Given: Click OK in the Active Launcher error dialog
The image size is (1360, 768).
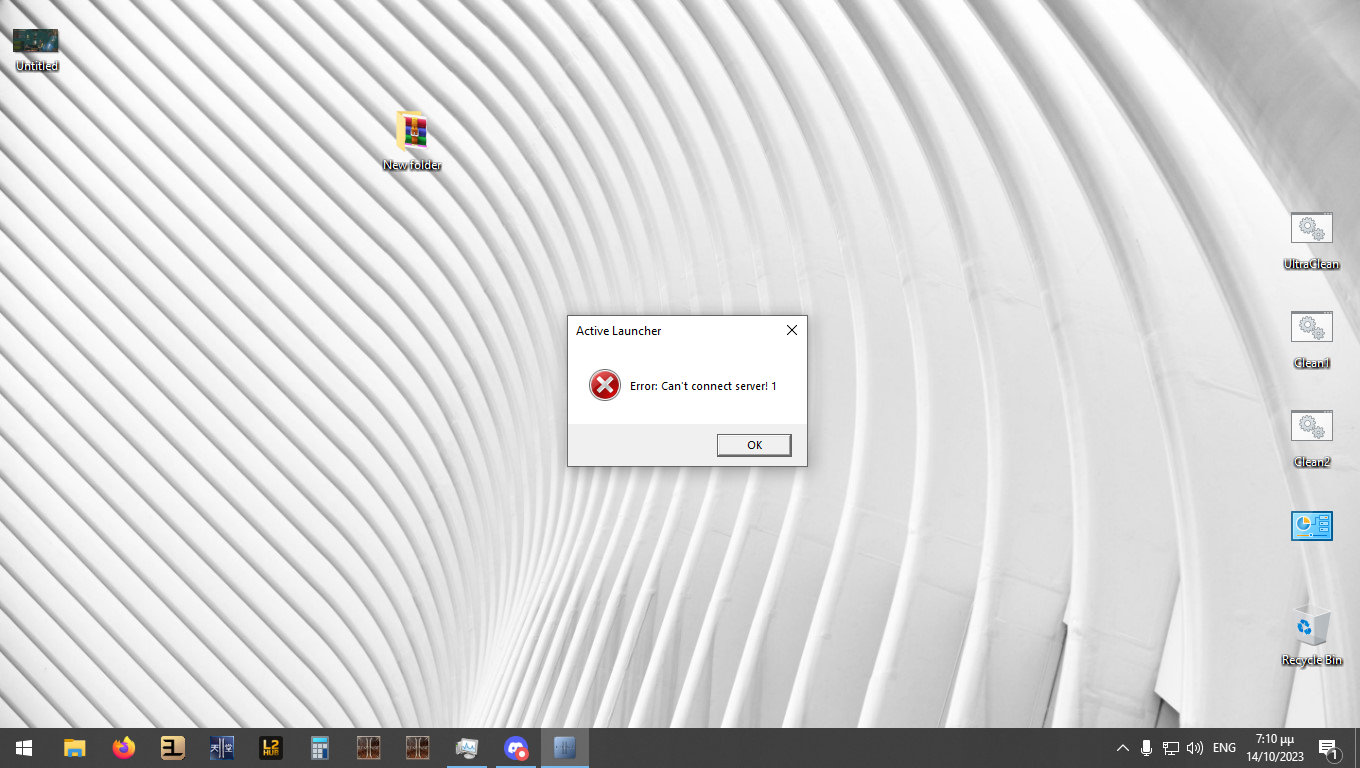Looking at the screenshot, I should point(754,445).
